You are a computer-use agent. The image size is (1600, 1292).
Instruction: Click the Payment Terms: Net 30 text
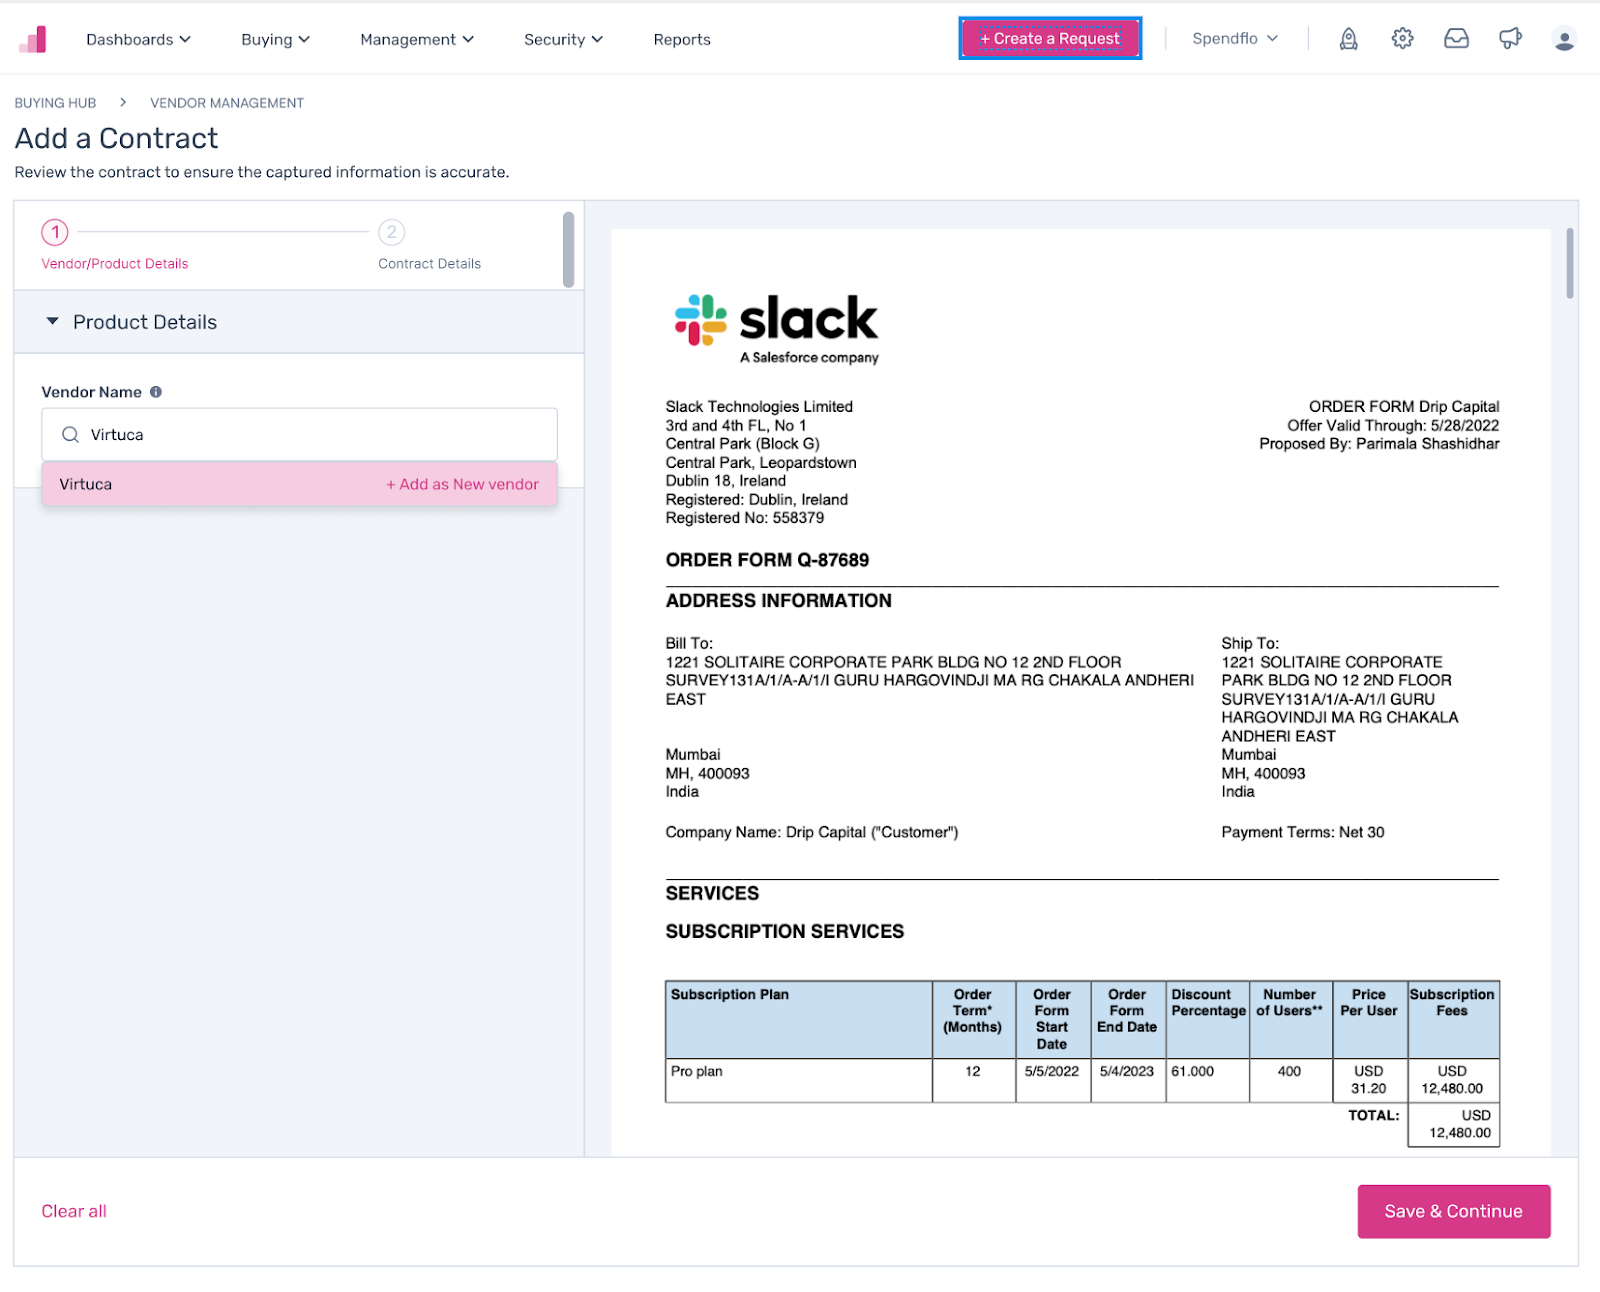point(1303,832)
